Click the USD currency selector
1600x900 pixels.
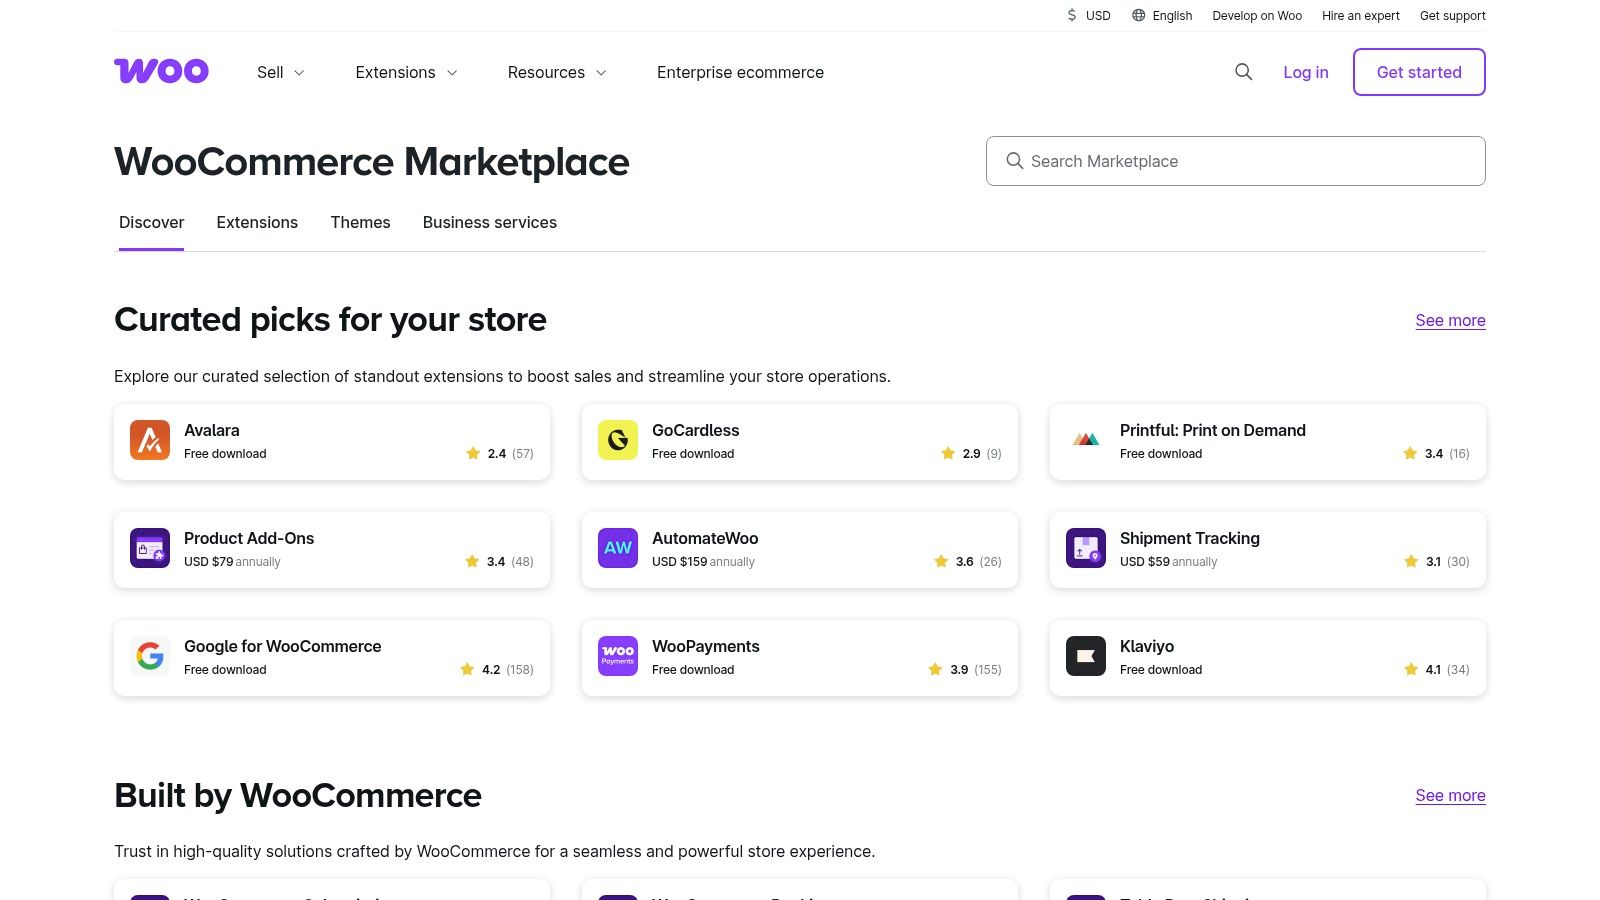[x=1088, y=15]
